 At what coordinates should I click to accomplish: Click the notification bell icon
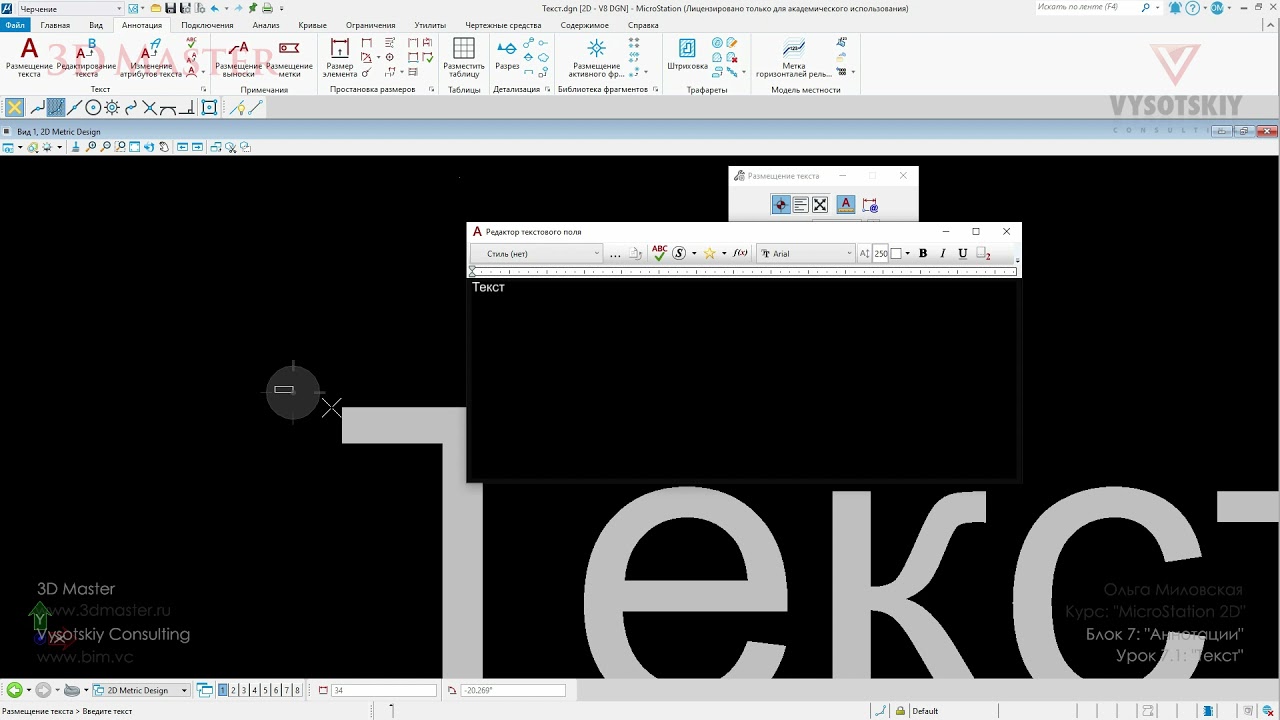pyautogui.click(x=1175, y=8)
